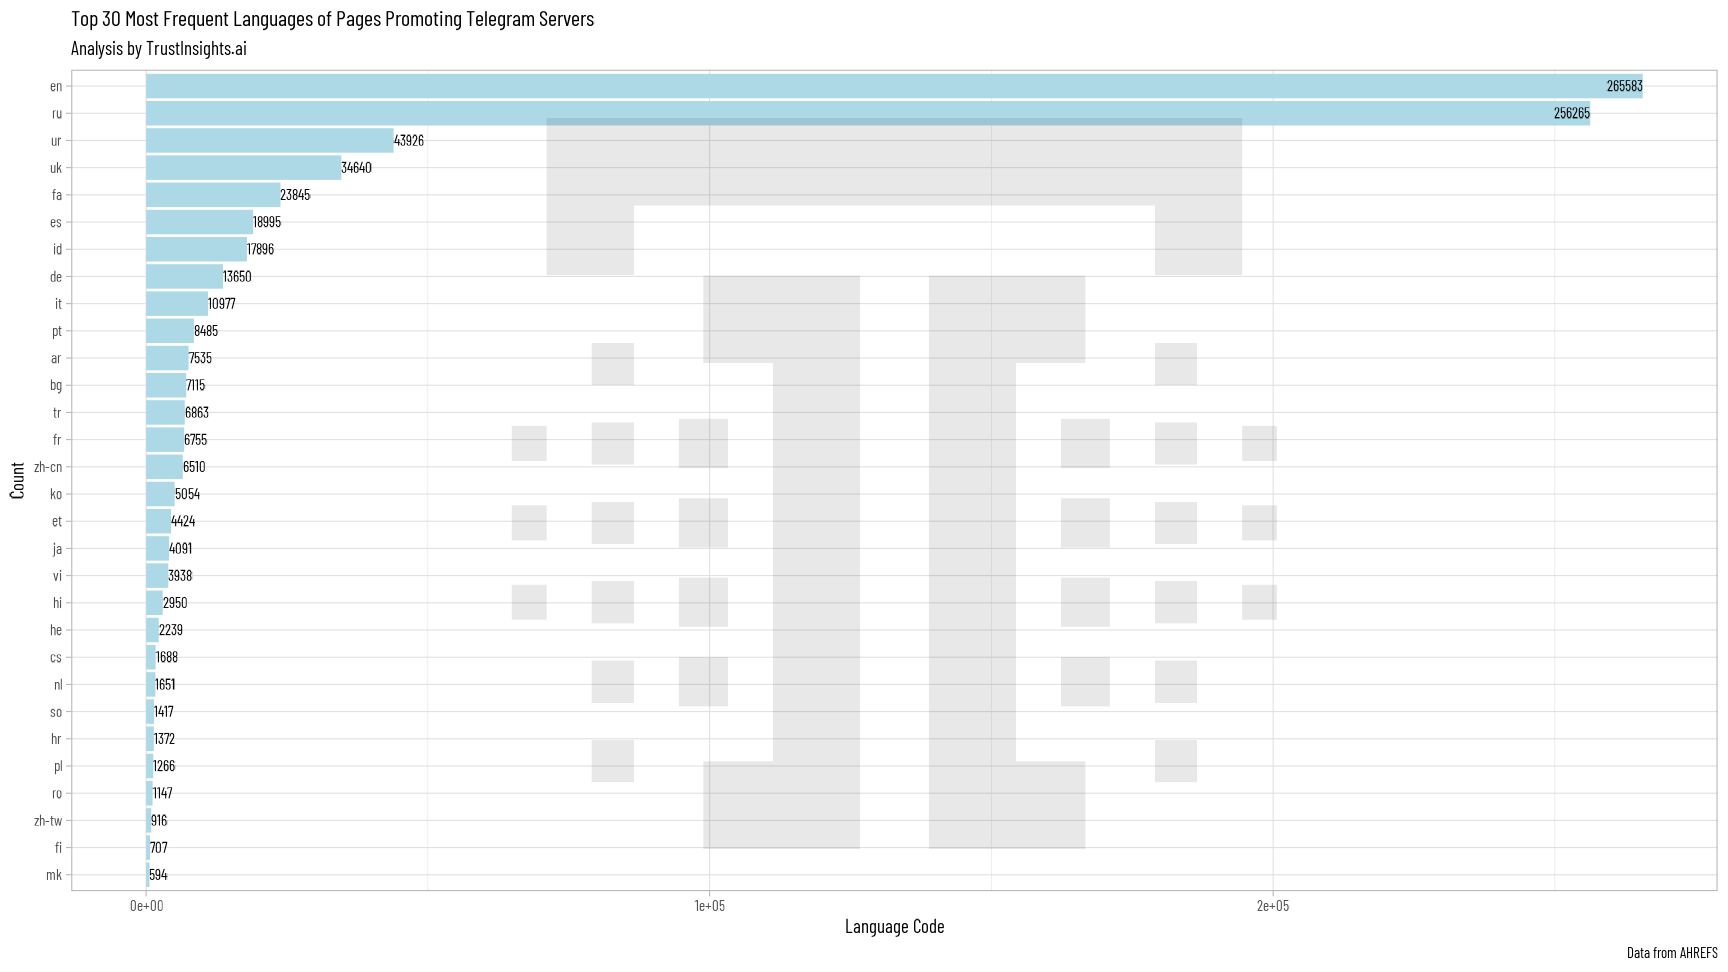Click the value label 1651
Image resolution: width=1728 pixels, height=972 pixels.
(165, 684)
